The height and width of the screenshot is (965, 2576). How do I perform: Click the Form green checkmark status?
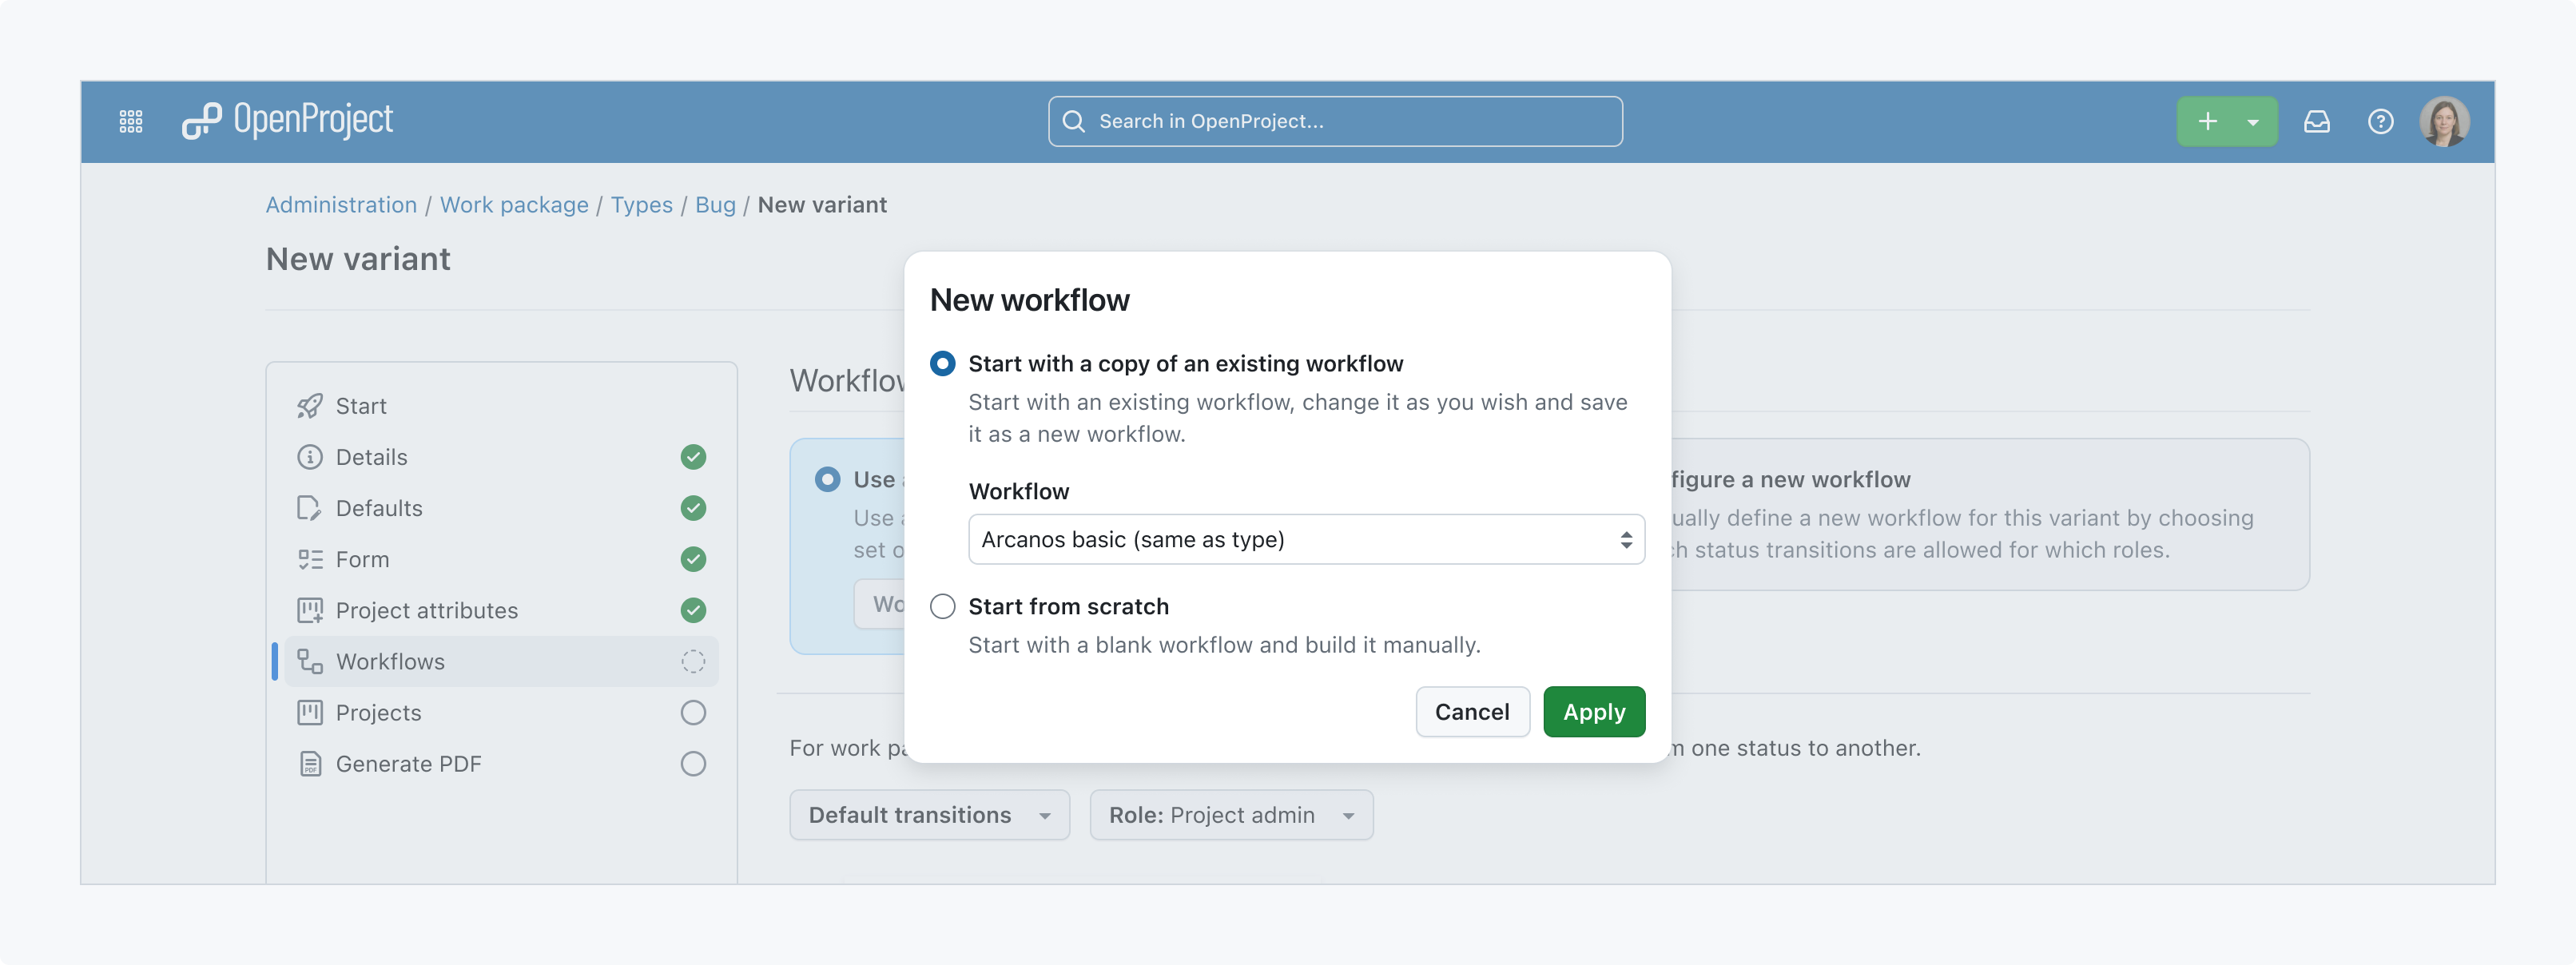pyautogui.click(x=693, y=559)
